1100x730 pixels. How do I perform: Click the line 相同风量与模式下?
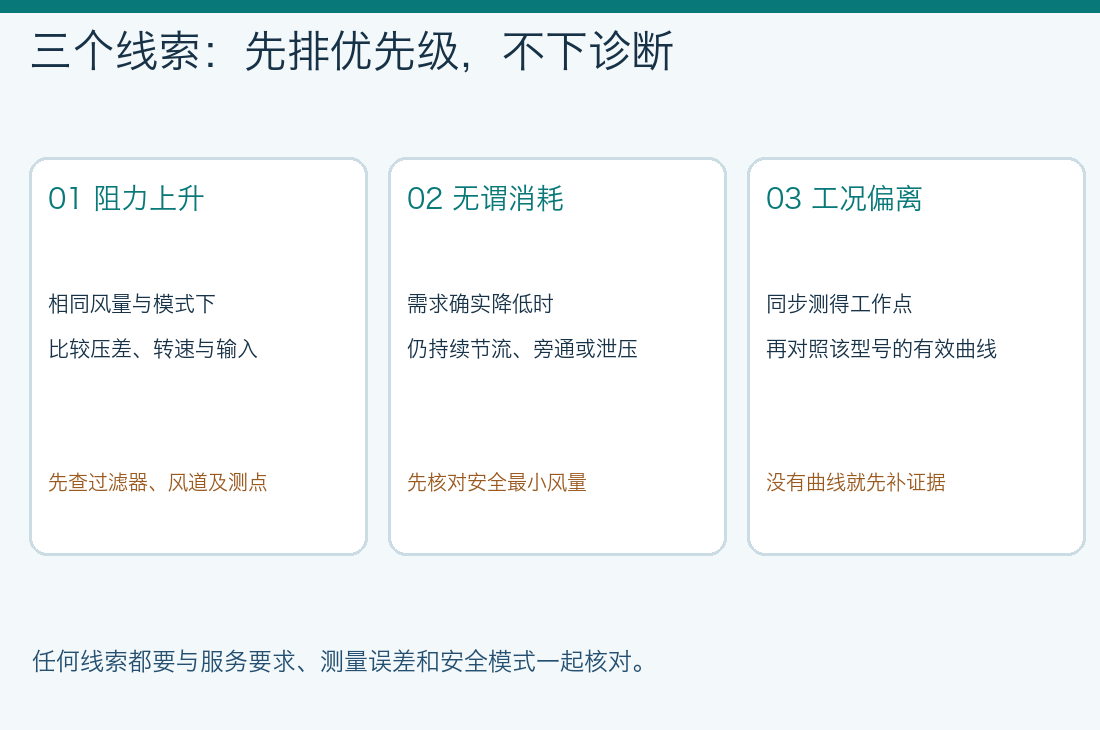pos(132,304)
